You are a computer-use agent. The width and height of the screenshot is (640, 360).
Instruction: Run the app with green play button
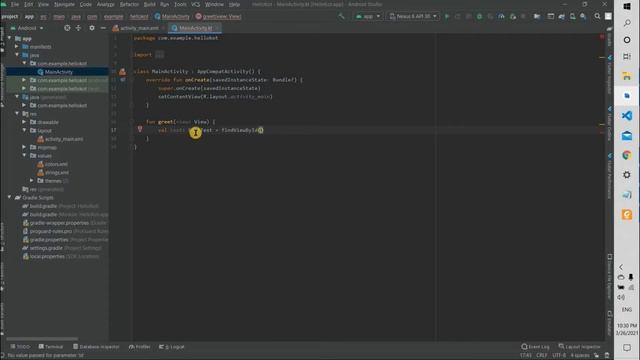pyautogui.click(x=447, y=16)
